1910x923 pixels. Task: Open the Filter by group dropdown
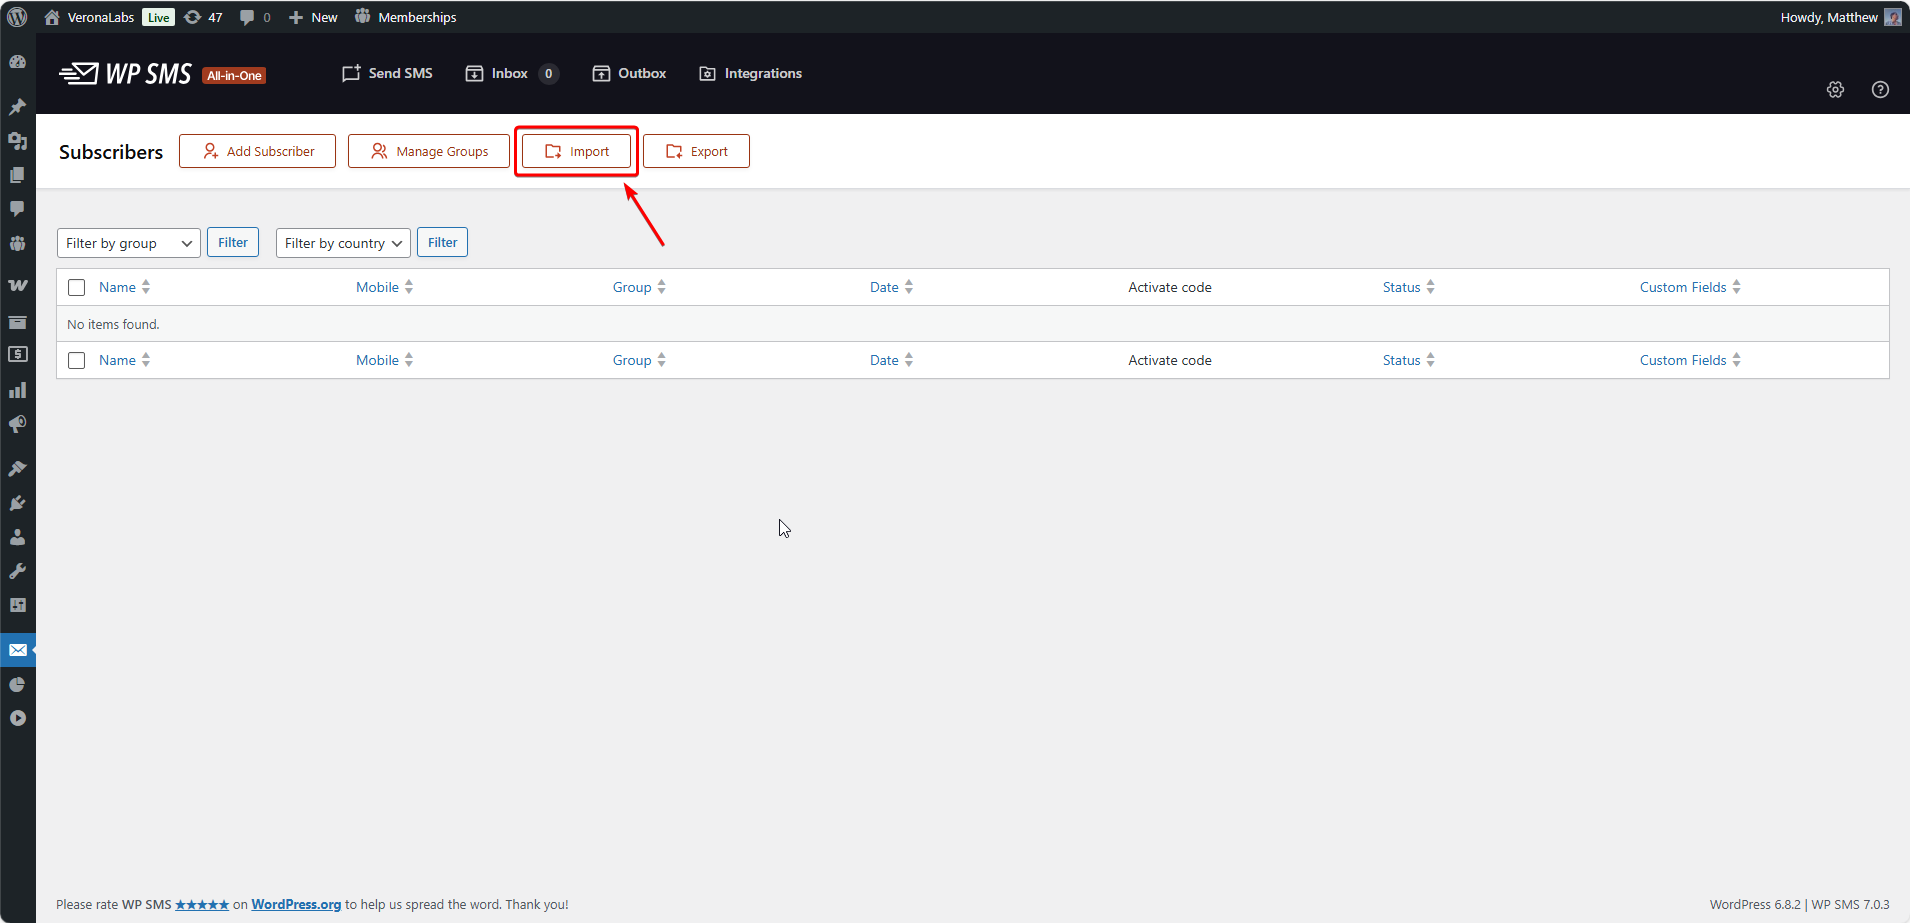pyautogui.click(x=128, y=242)
